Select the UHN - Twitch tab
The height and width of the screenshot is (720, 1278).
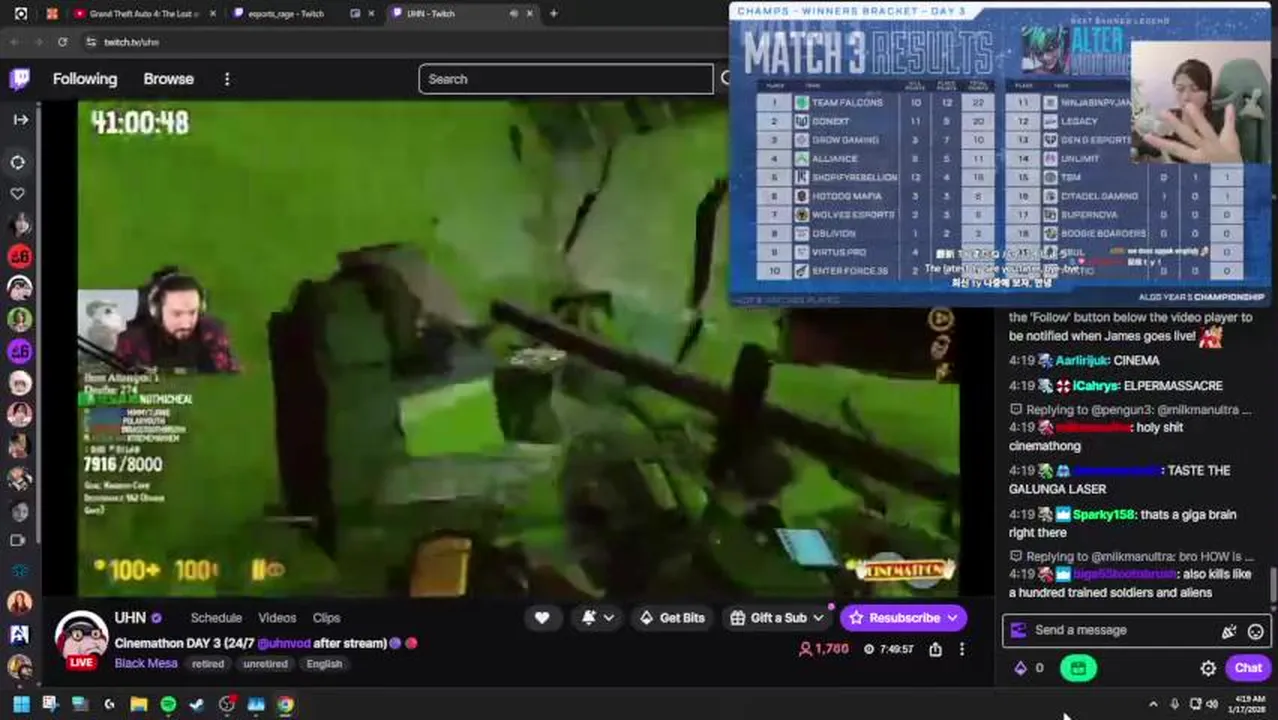pyautogui.click(x=430, y=14)
